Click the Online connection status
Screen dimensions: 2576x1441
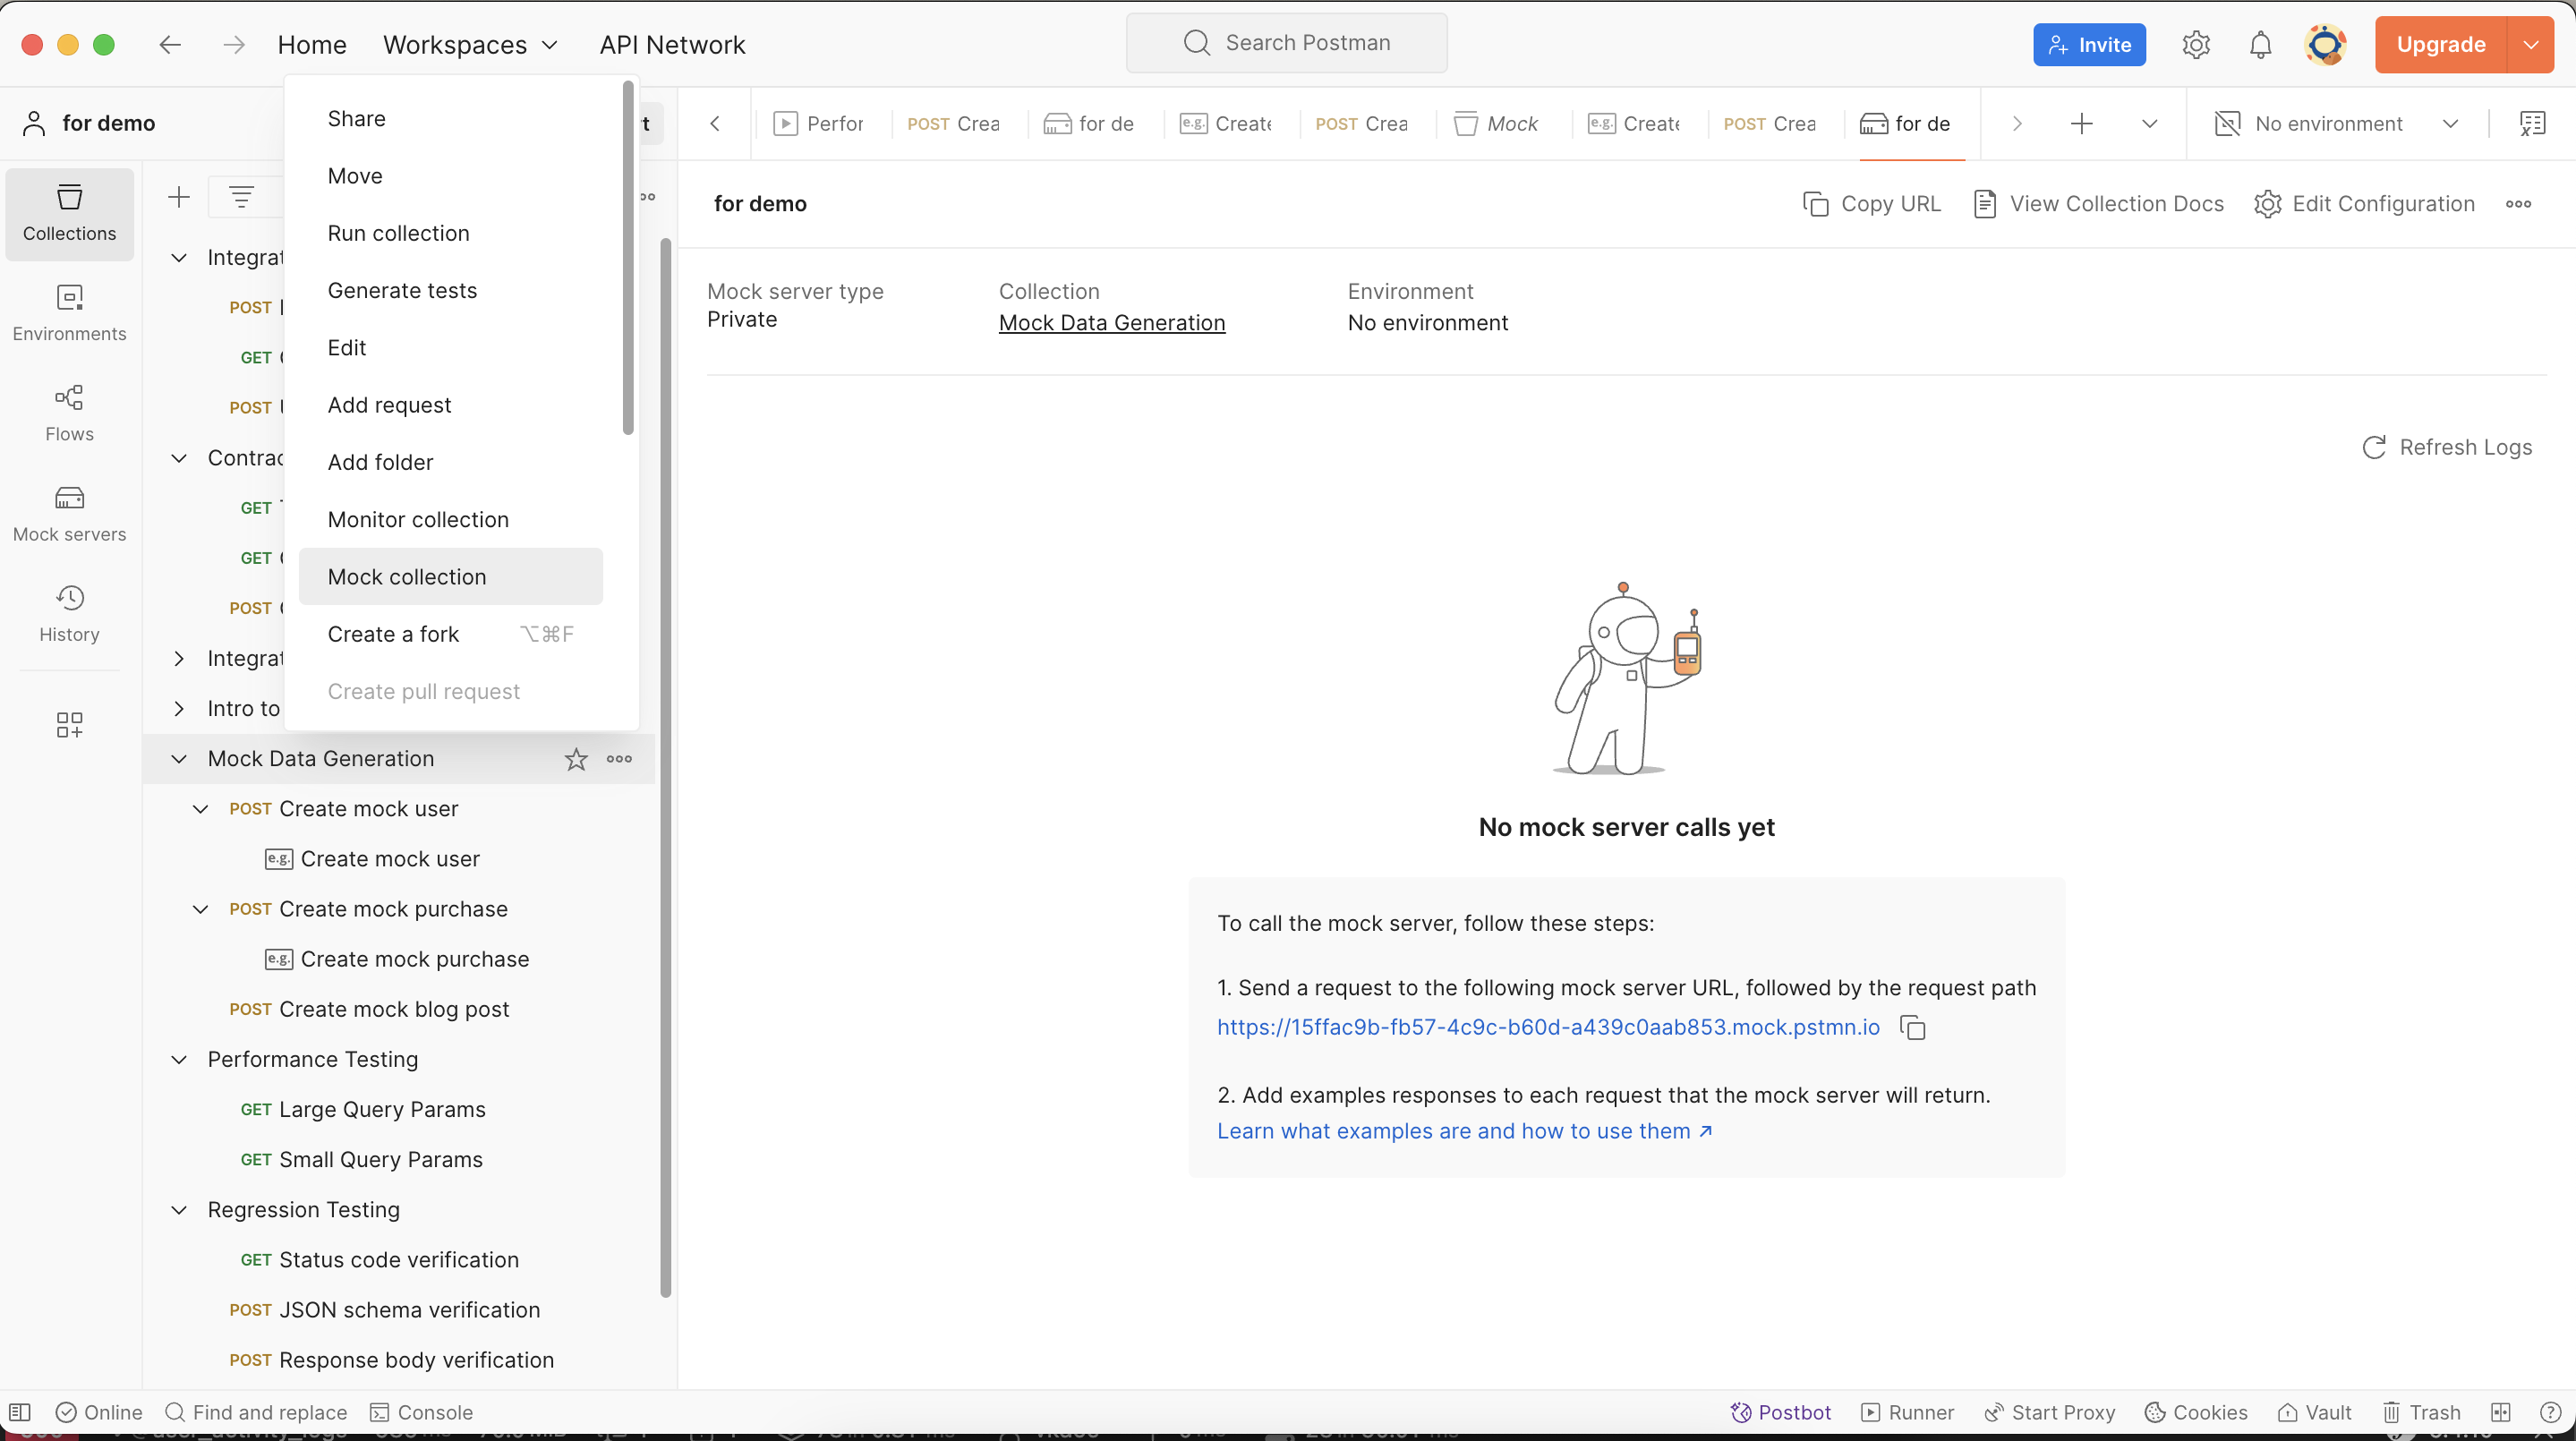point(99,1412)
